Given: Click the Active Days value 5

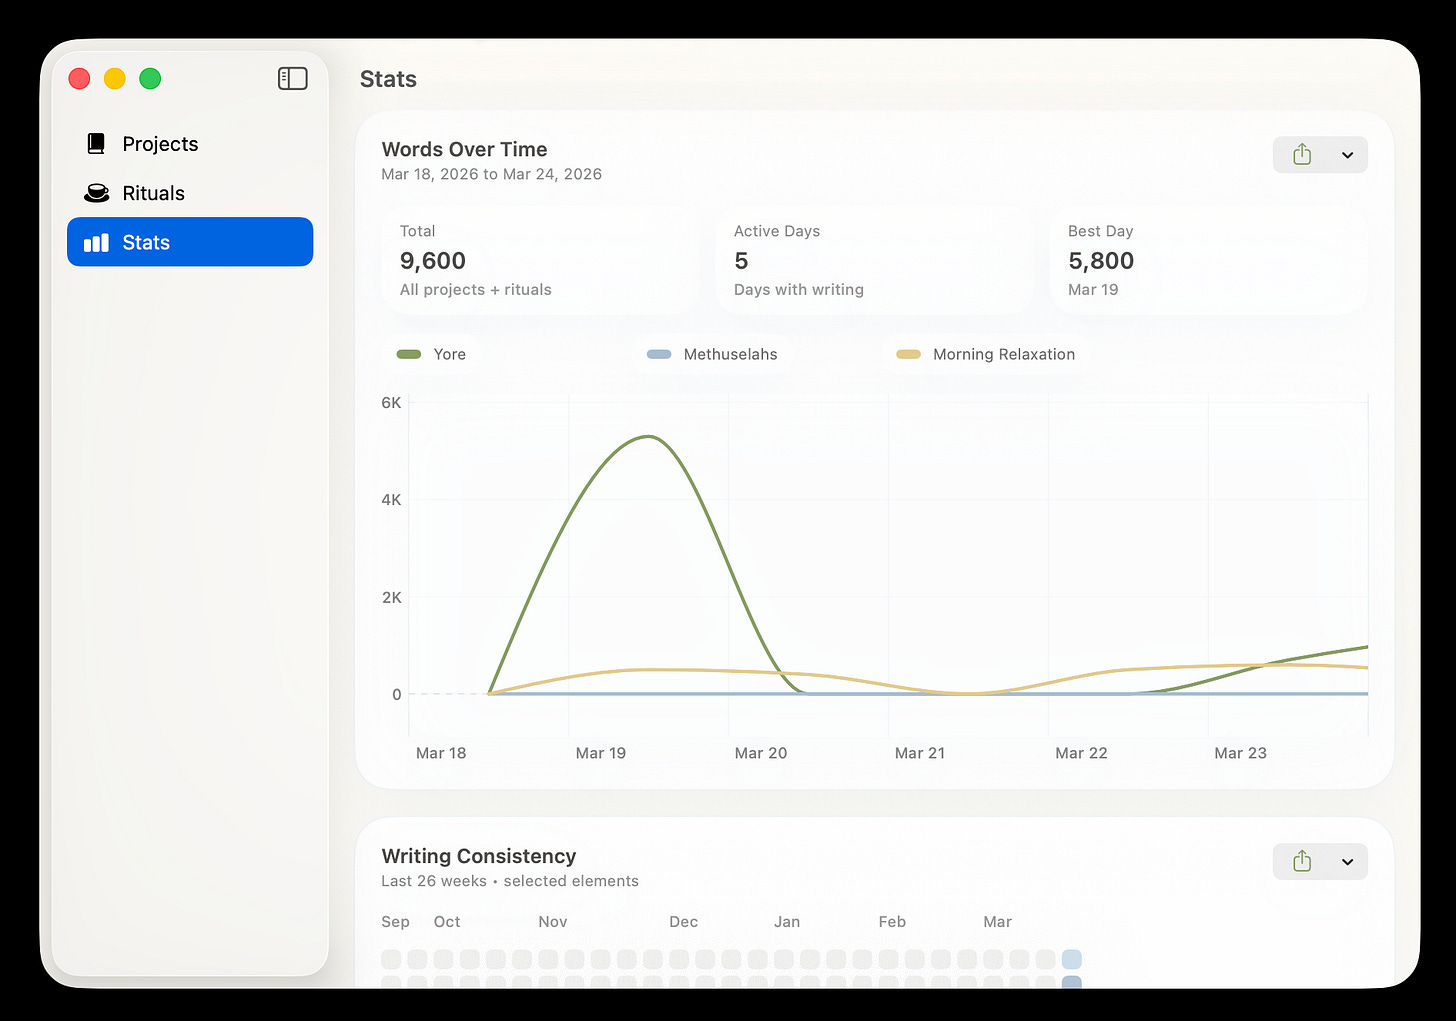Looking at the screenshot, I should coord(741,261).
